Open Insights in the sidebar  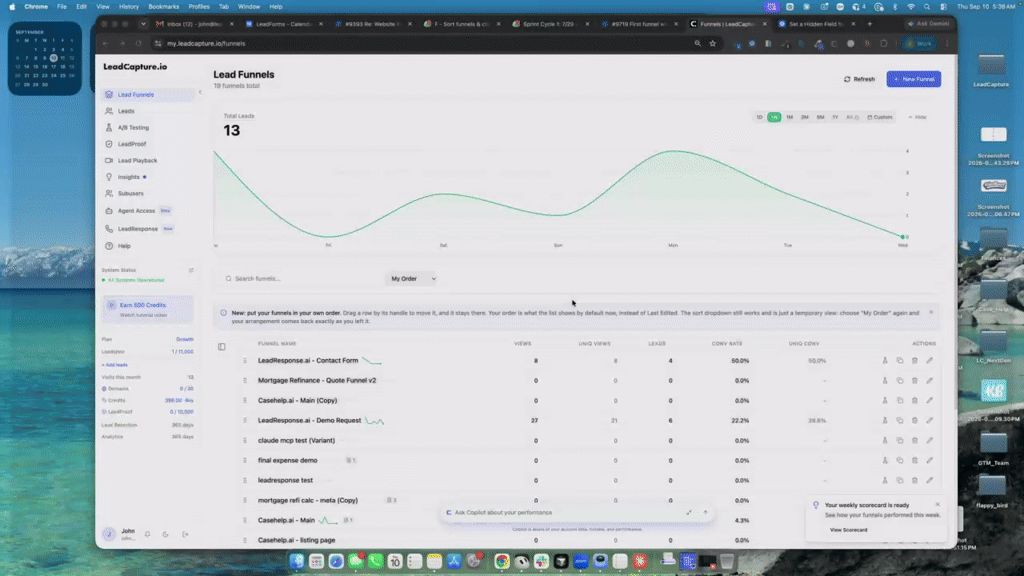[x=148, y=177]
